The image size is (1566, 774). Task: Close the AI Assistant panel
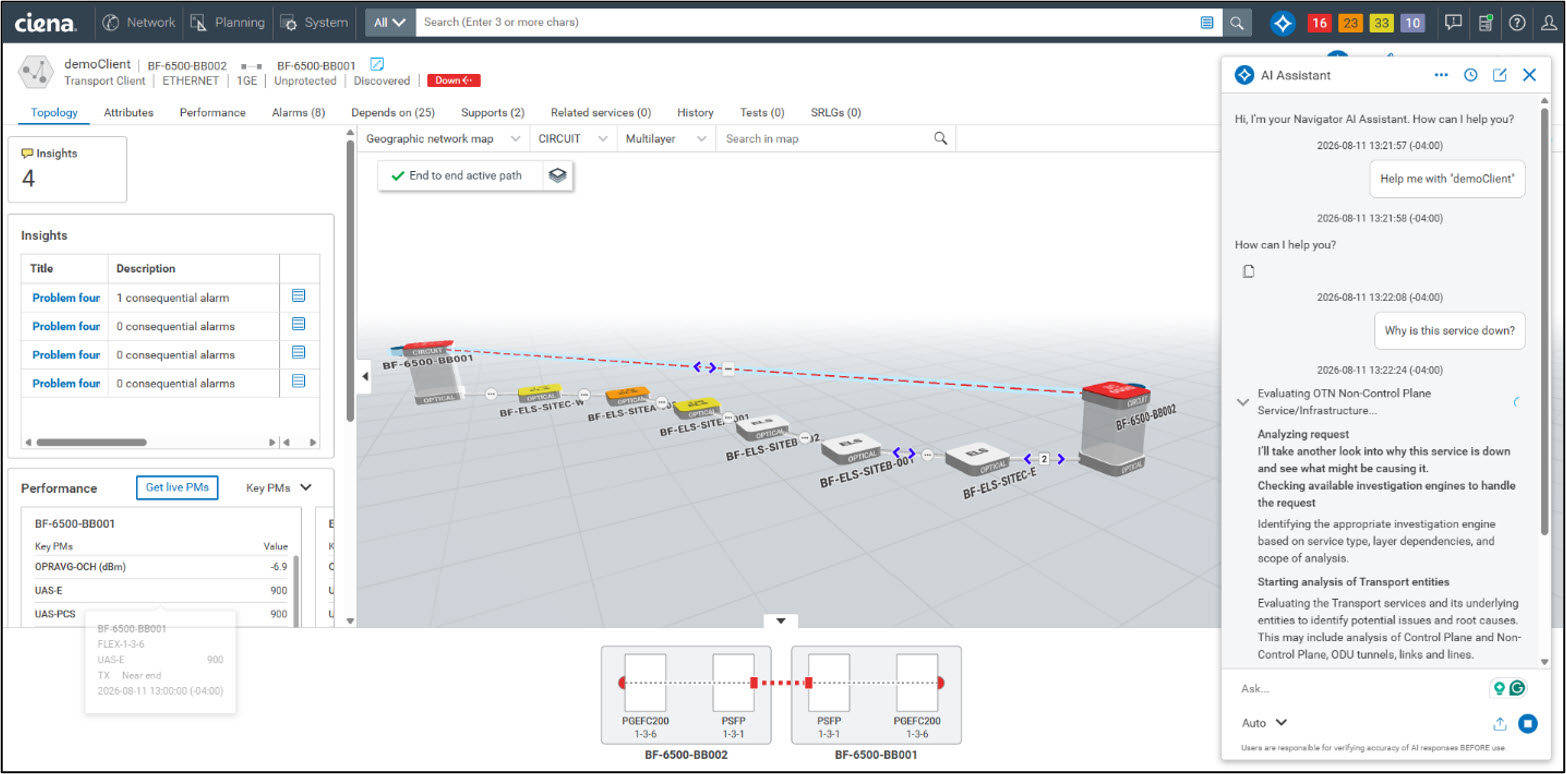click(1529, 75)
